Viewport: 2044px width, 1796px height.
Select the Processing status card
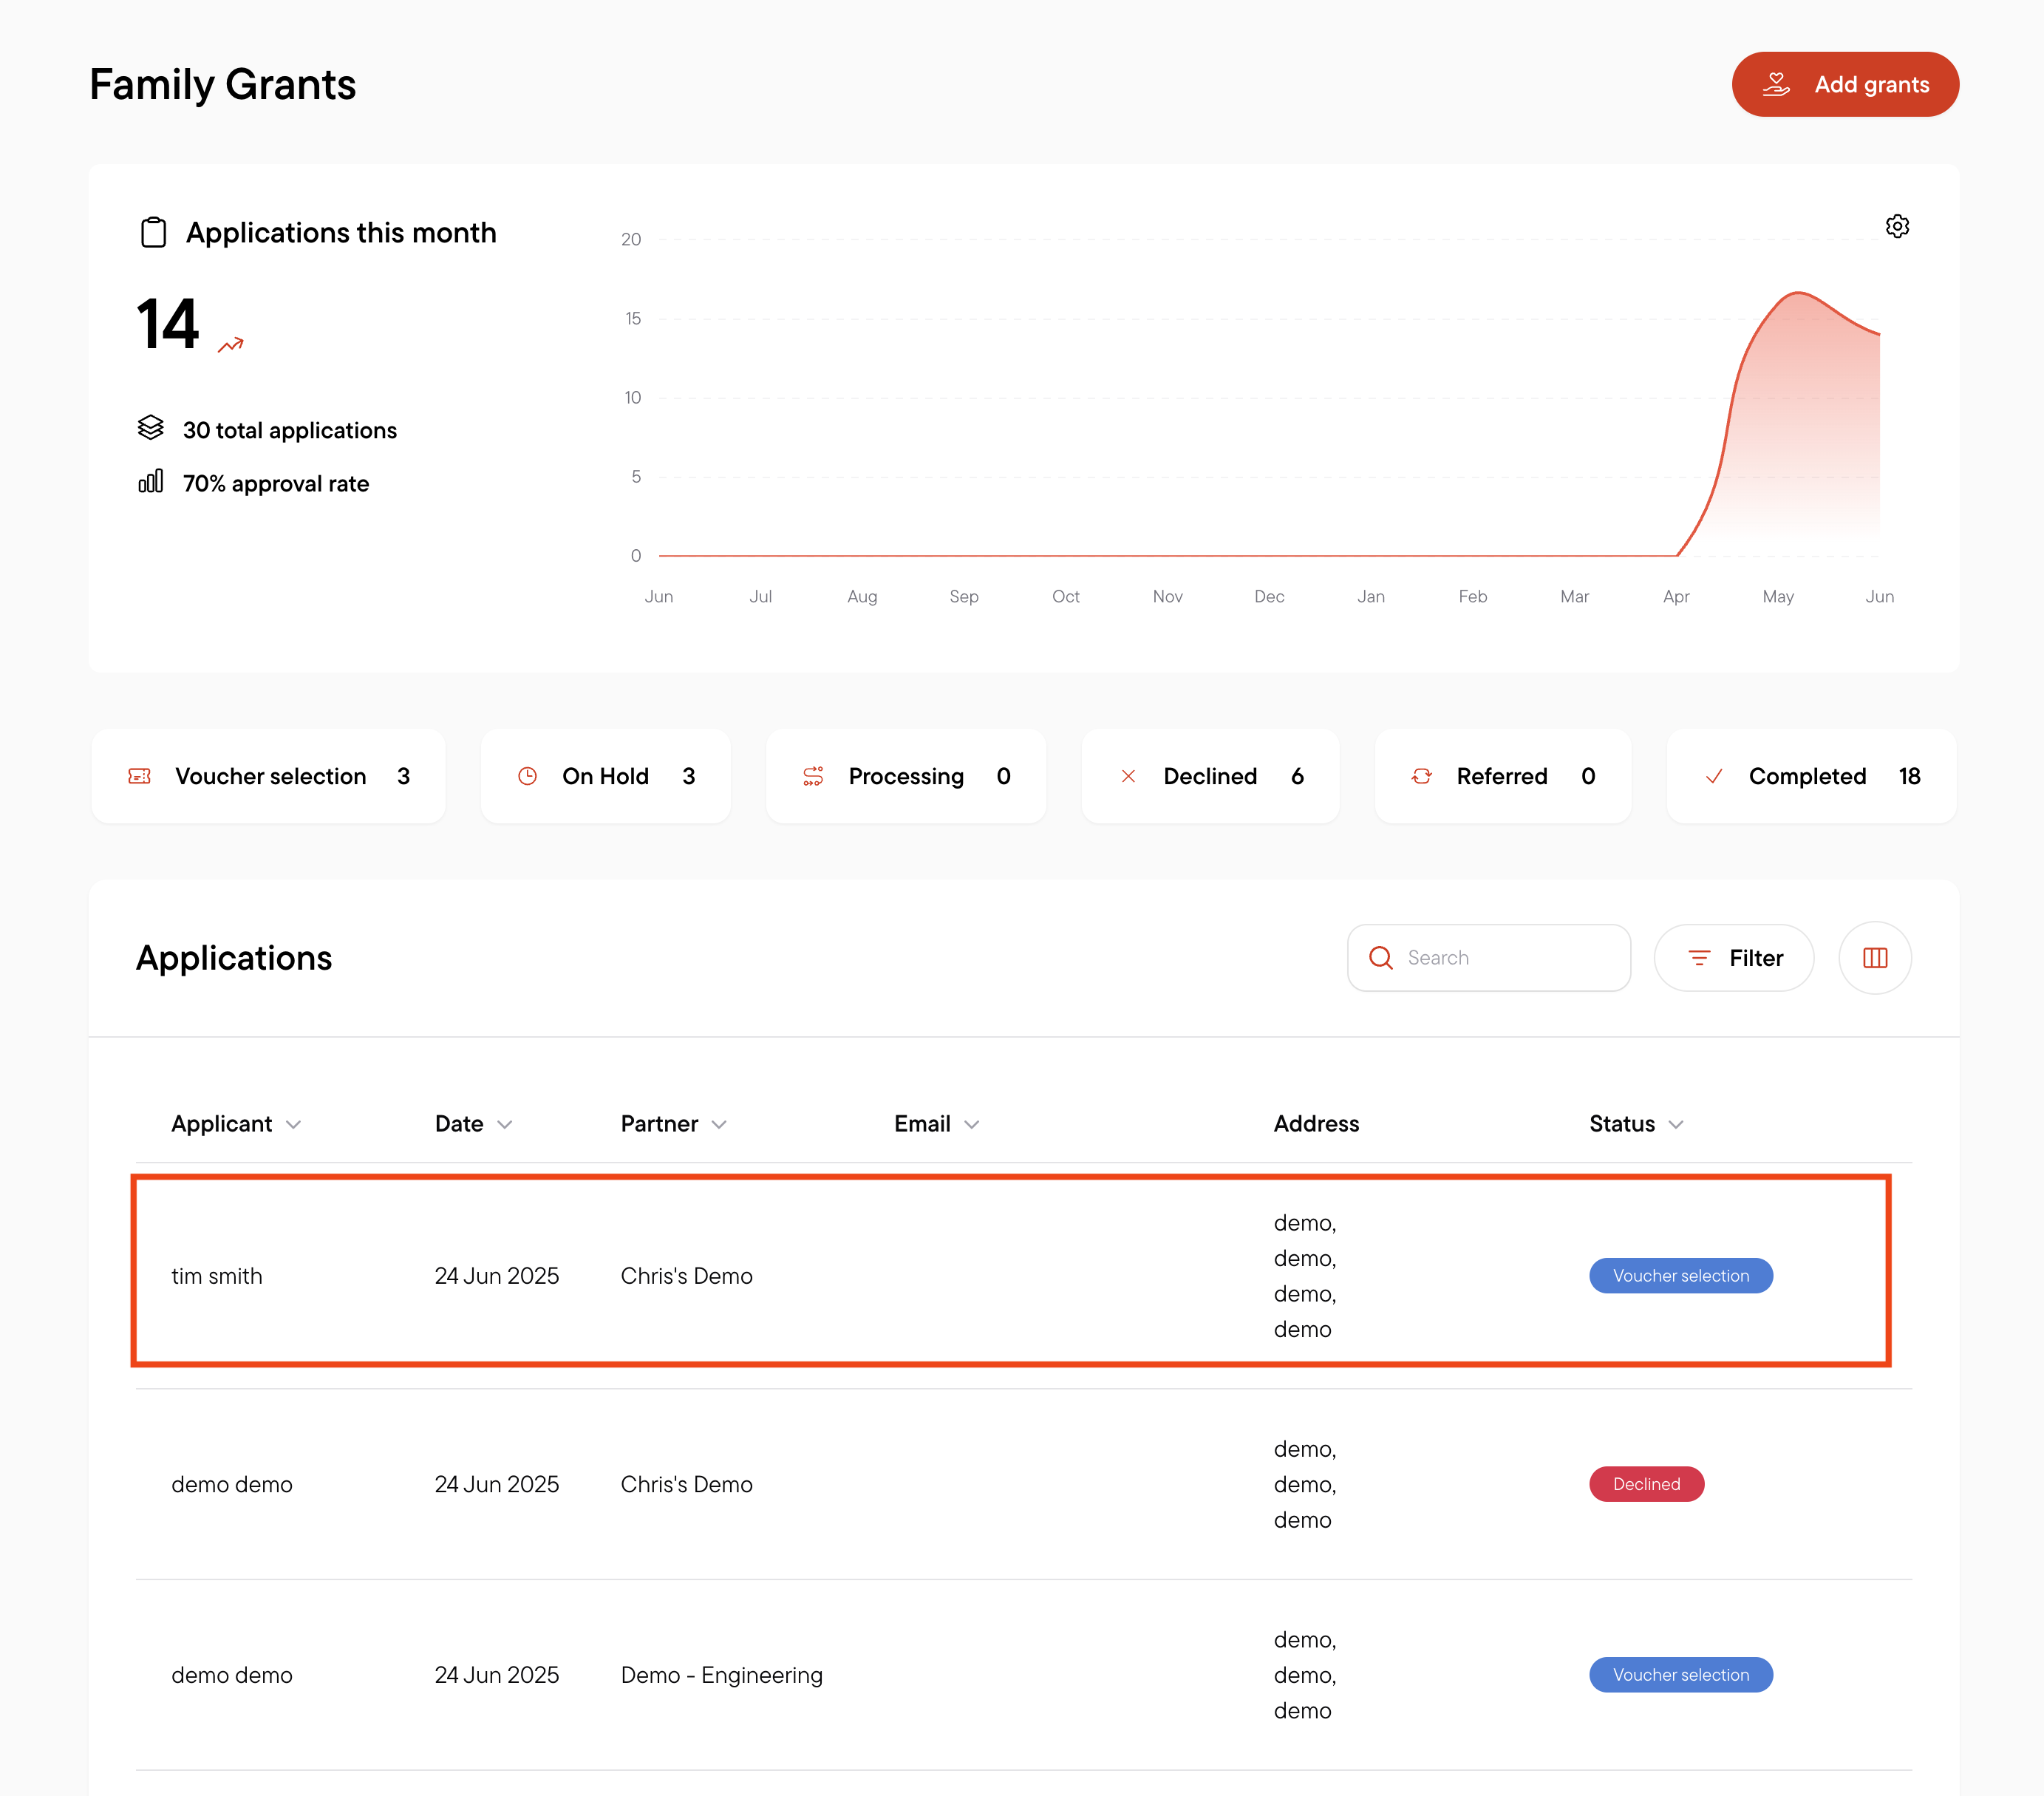(906, 776)
